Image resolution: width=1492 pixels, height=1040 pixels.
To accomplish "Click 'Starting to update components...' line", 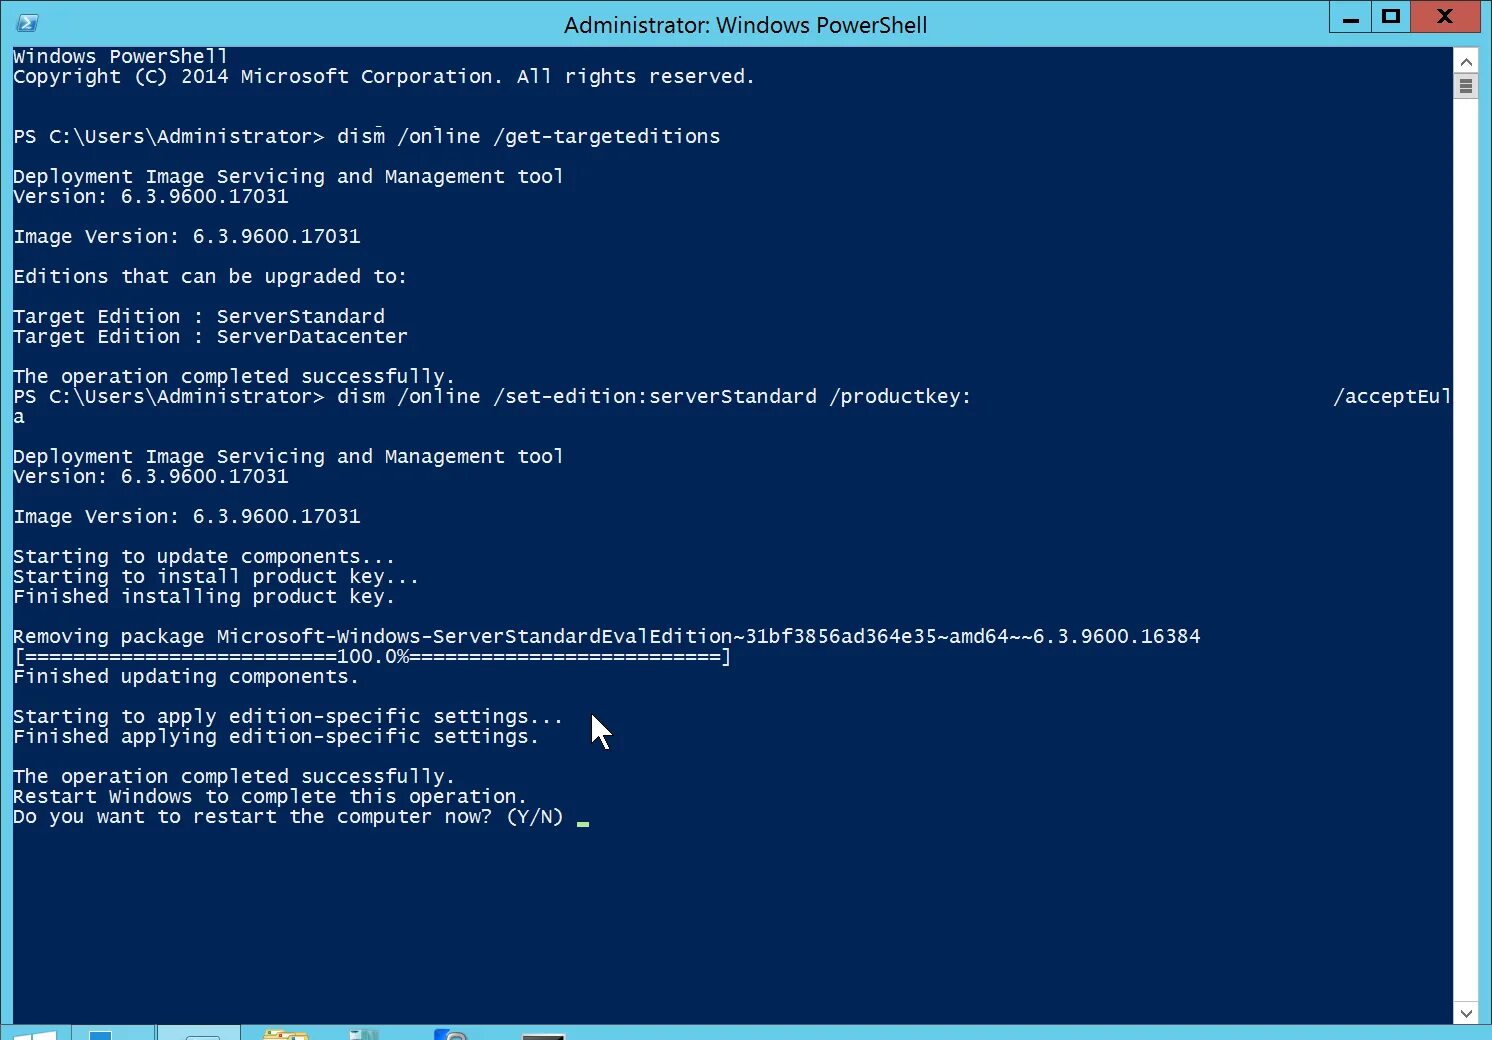I will pyautogui.click(x=204, y=556).
